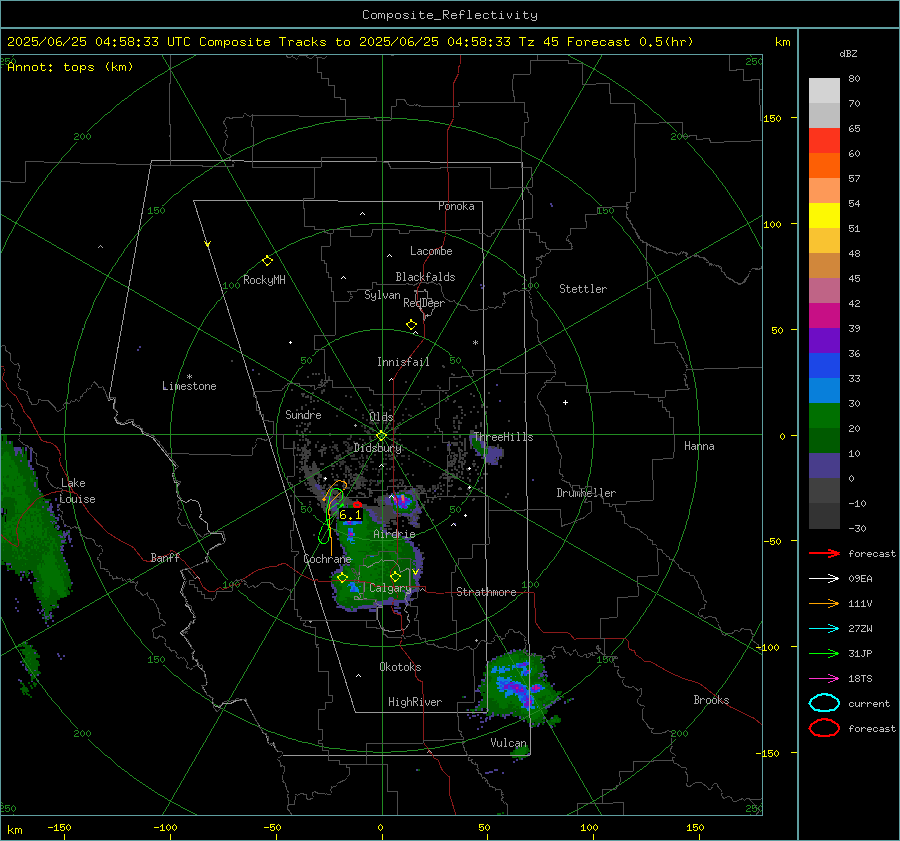Click the Brooks town label
The height and width of the screenshot is (841, 900).
[711, 700]
